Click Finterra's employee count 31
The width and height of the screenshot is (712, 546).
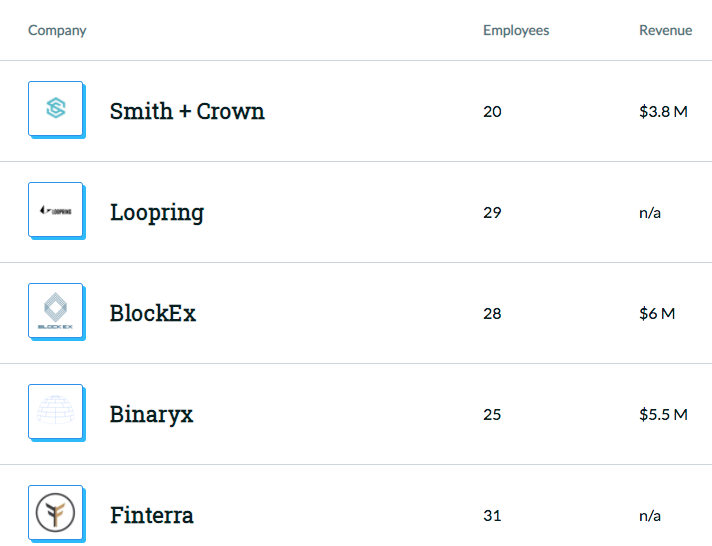pyautogui.click(x=492, y=515)
